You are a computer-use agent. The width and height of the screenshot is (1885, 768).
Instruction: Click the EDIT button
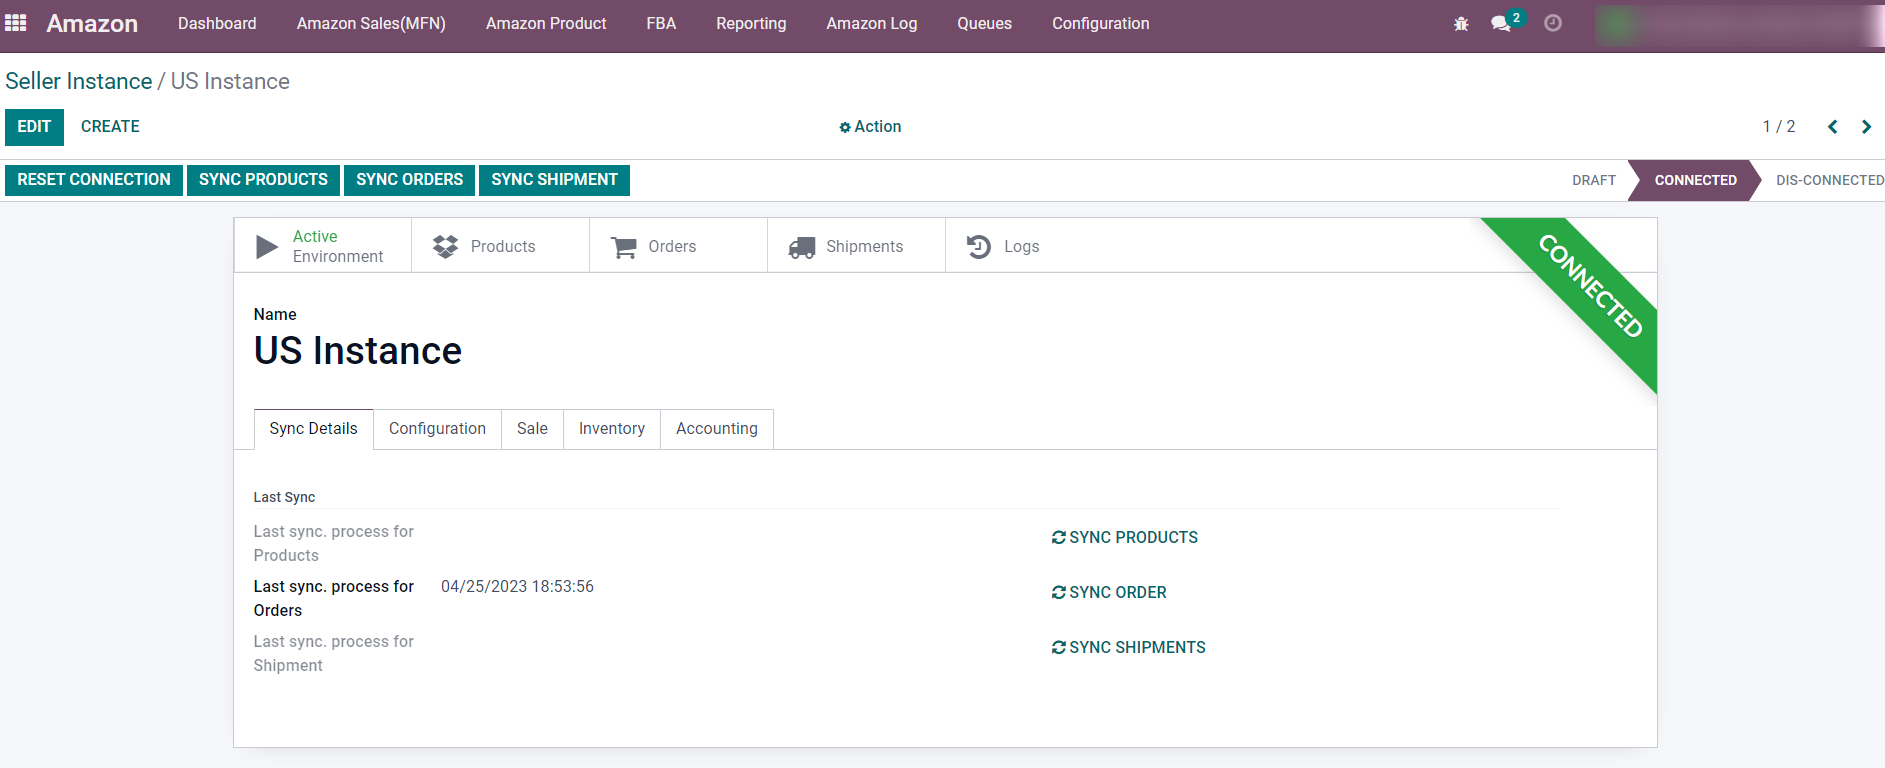pyautogui.click(x=34, y=127)
